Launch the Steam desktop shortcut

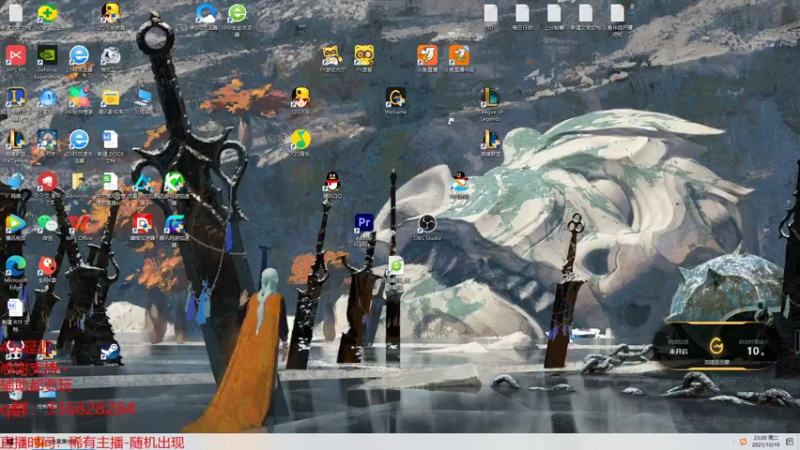pos(110,351)
